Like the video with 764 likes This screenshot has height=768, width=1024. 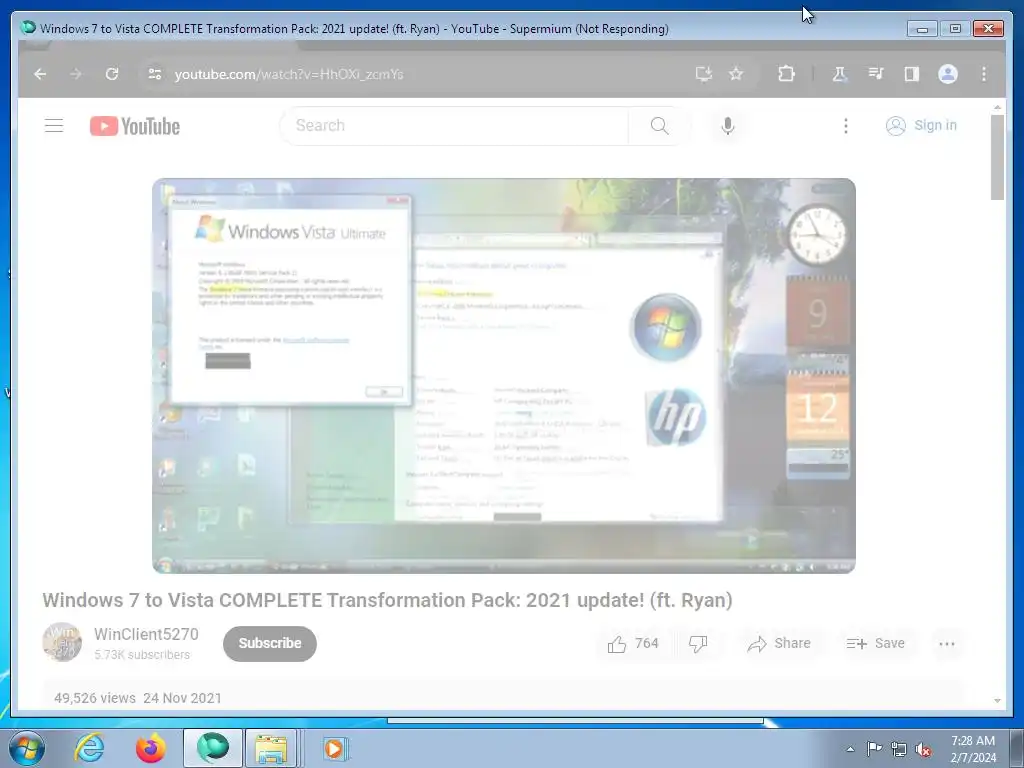[633, 644]
